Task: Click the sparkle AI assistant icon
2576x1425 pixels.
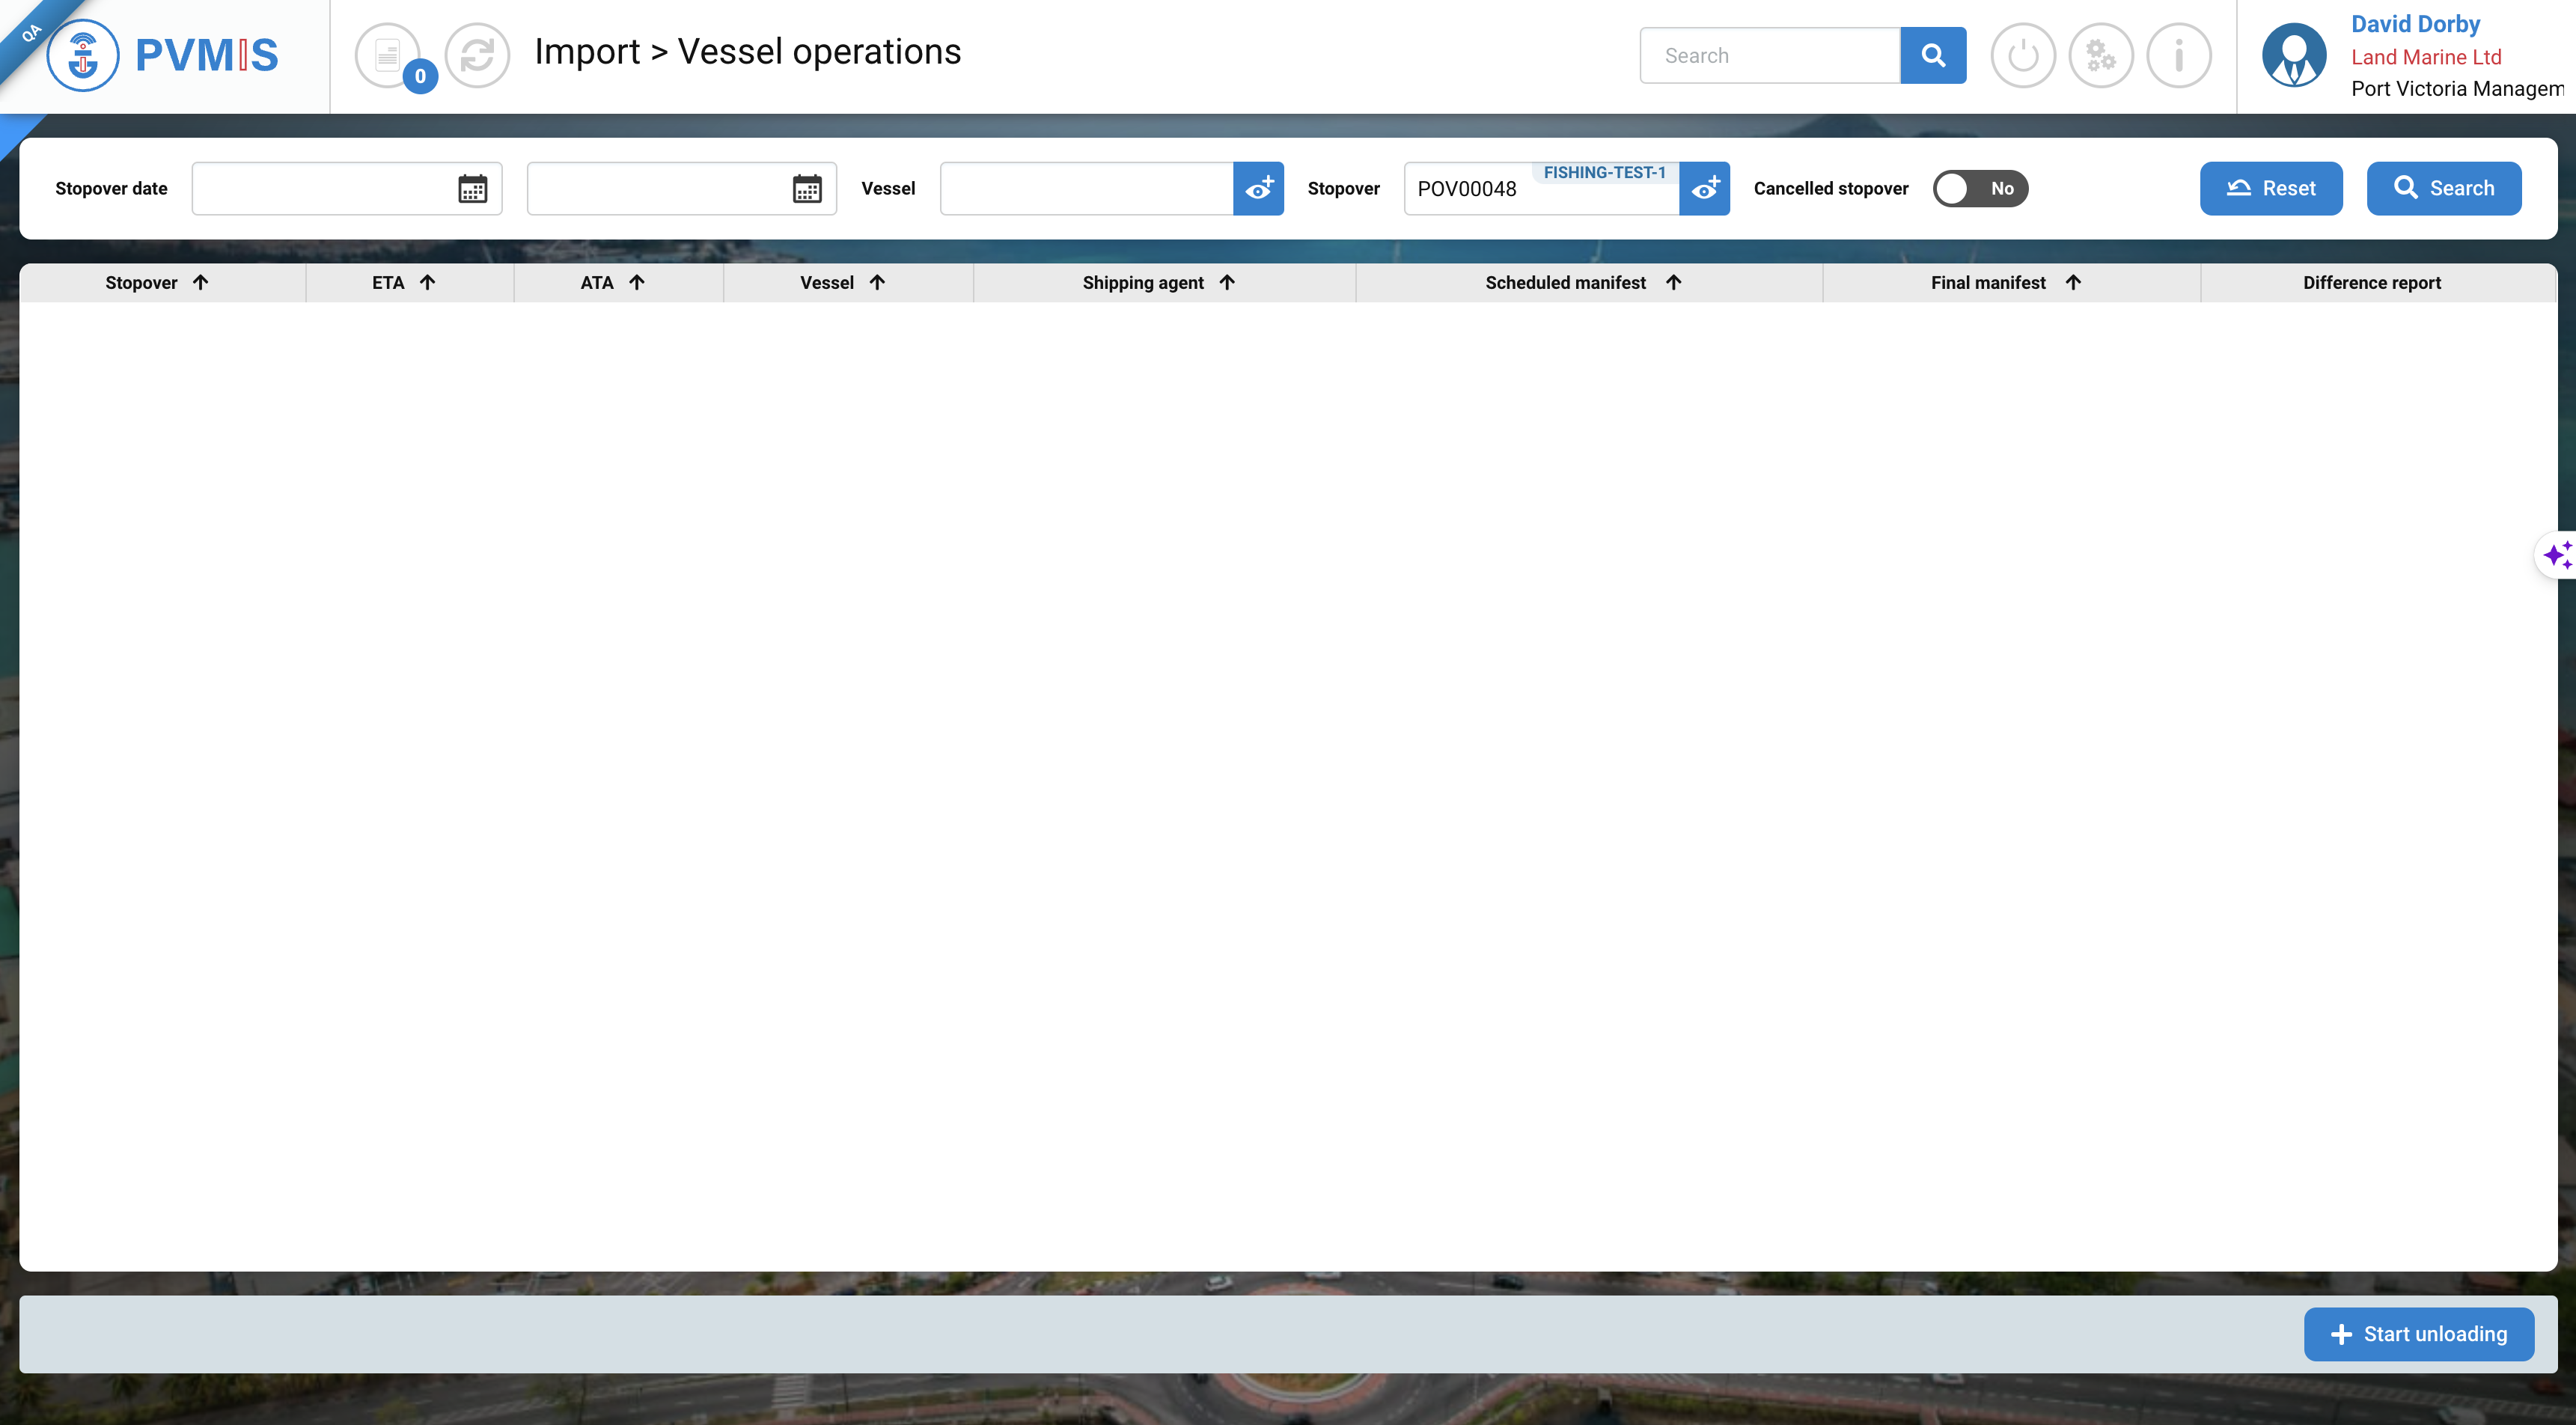Action: 2557,555
